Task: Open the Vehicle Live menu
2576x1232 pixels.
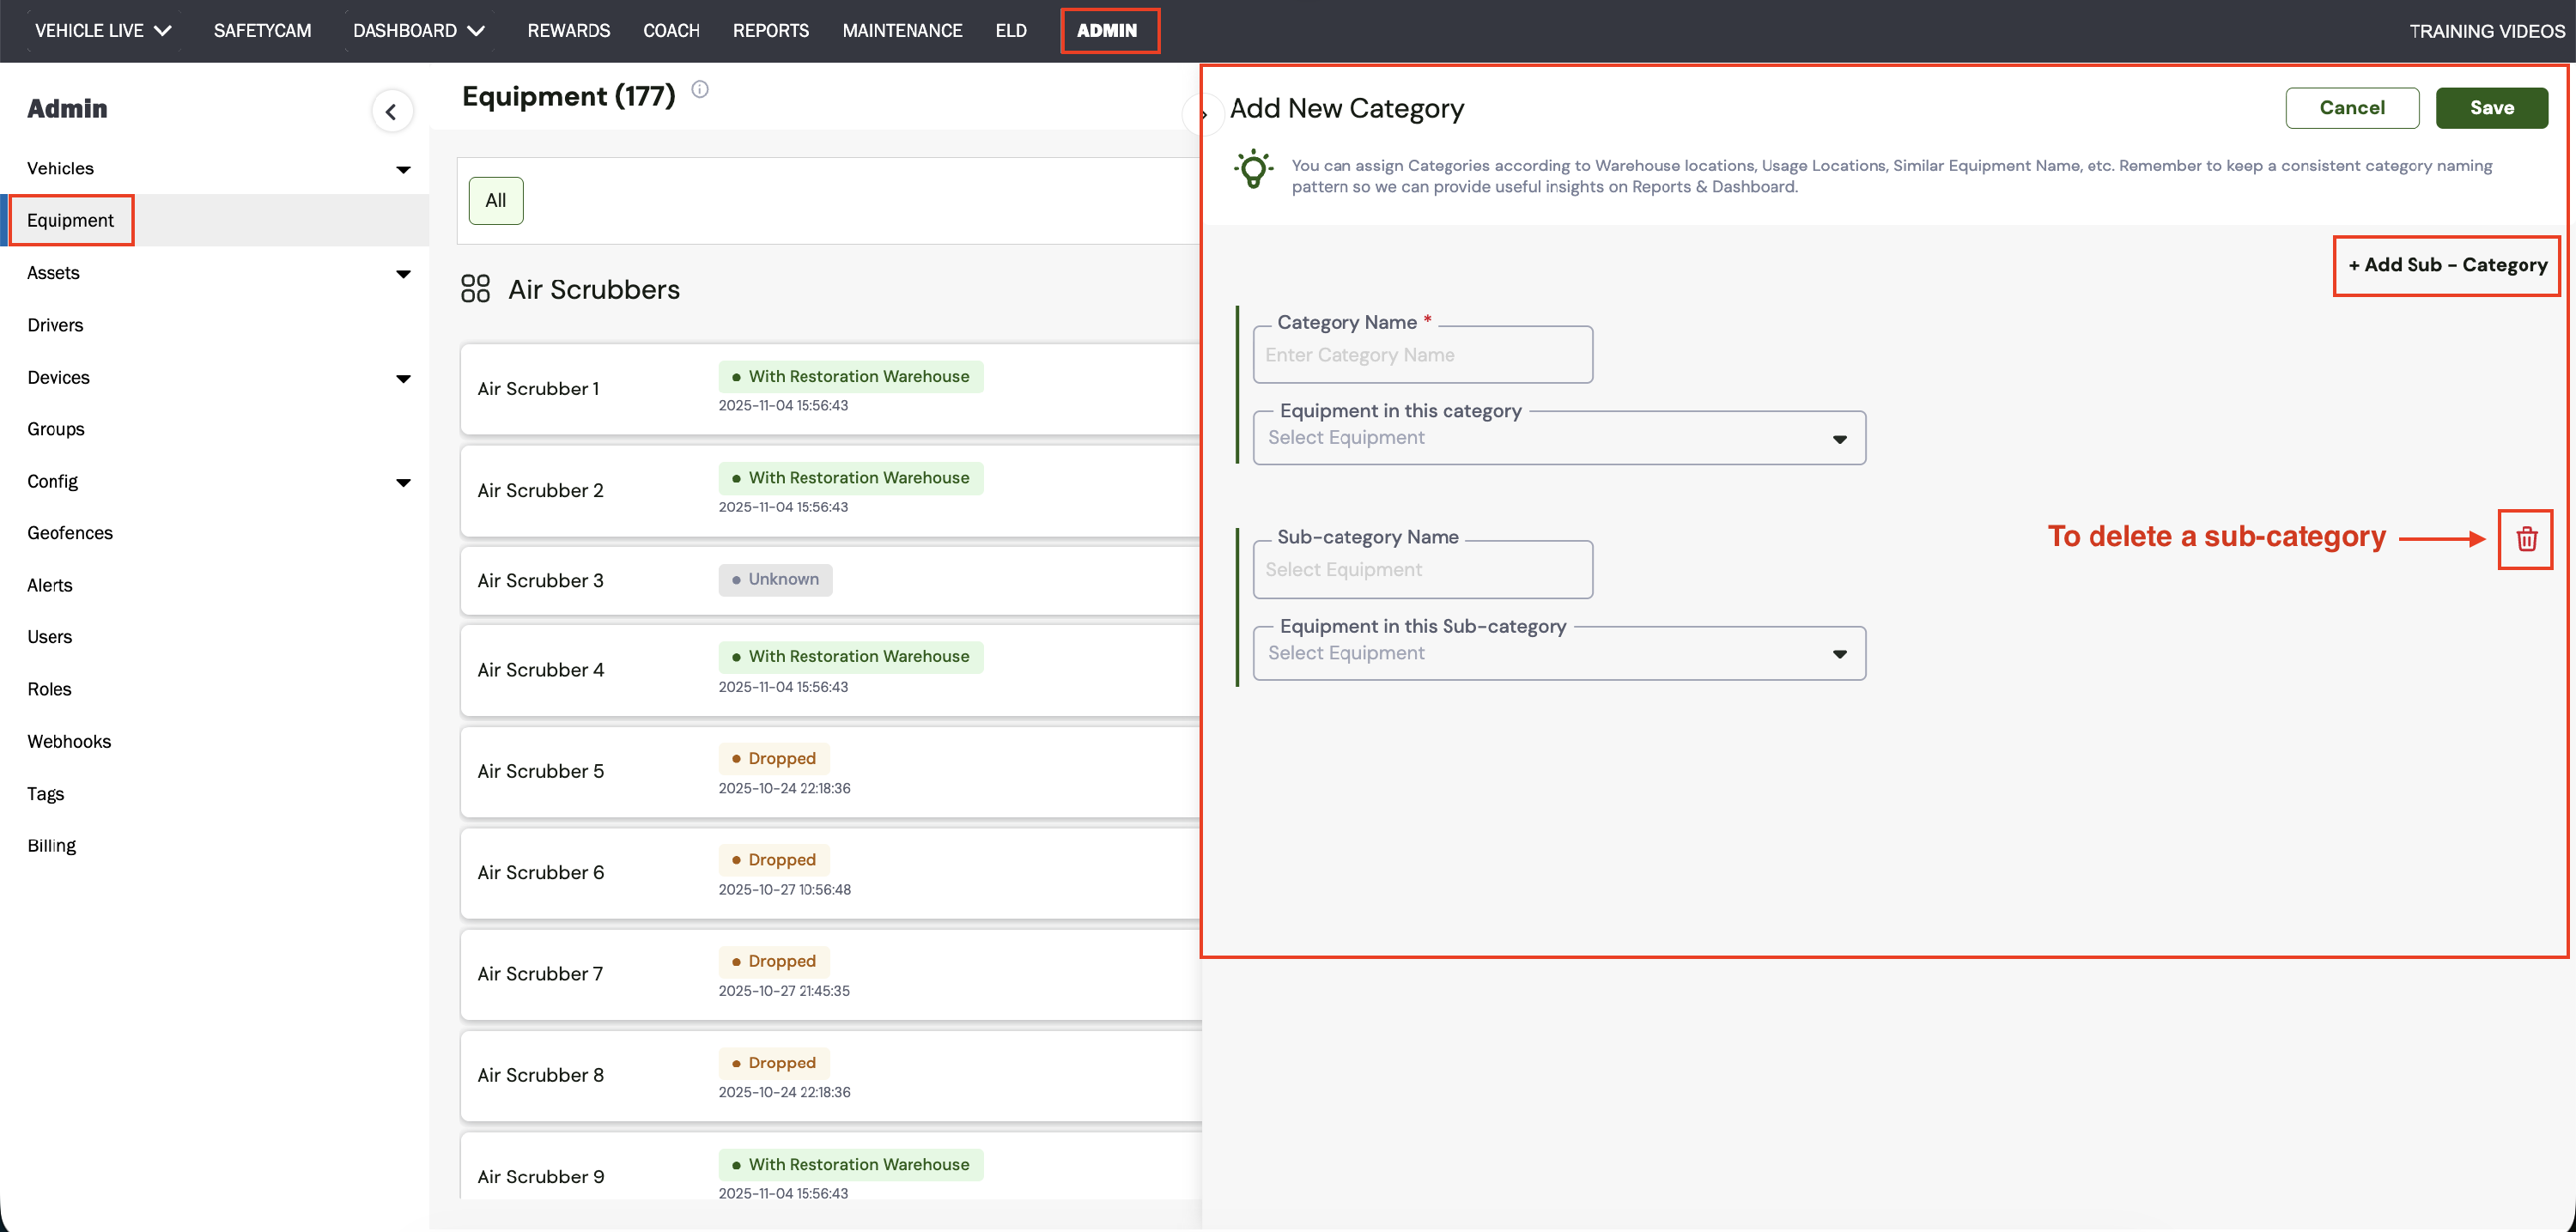Action: tap(103, 30)
